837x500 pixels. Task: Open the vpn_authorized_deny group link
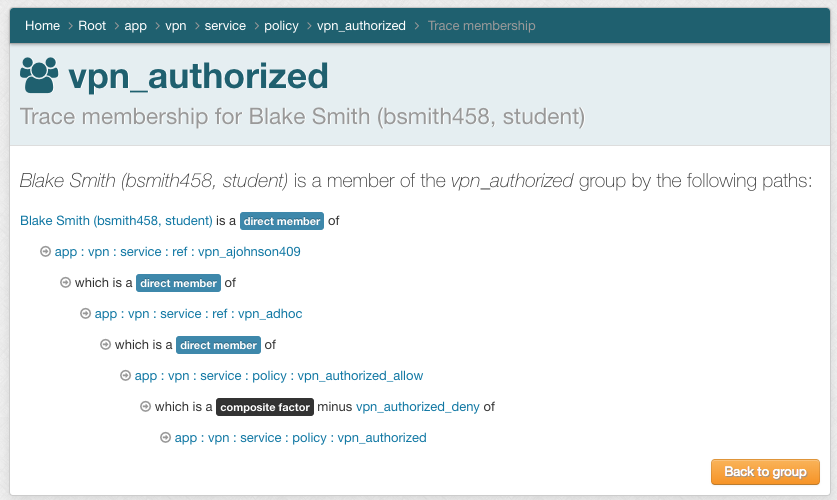pyautogui.click(x=418, y=407)
